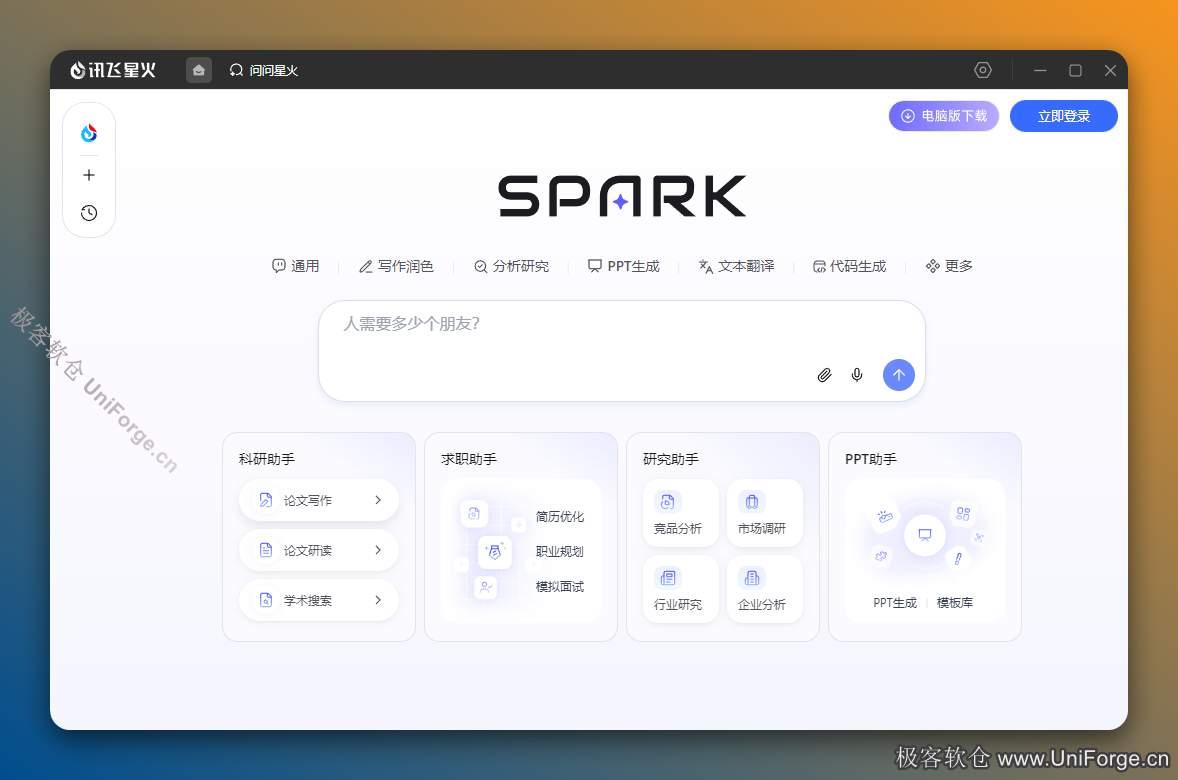Open 简历优化 in 求职助手
Viewport: 1178px width, 780px height.
tap(560, 516)
